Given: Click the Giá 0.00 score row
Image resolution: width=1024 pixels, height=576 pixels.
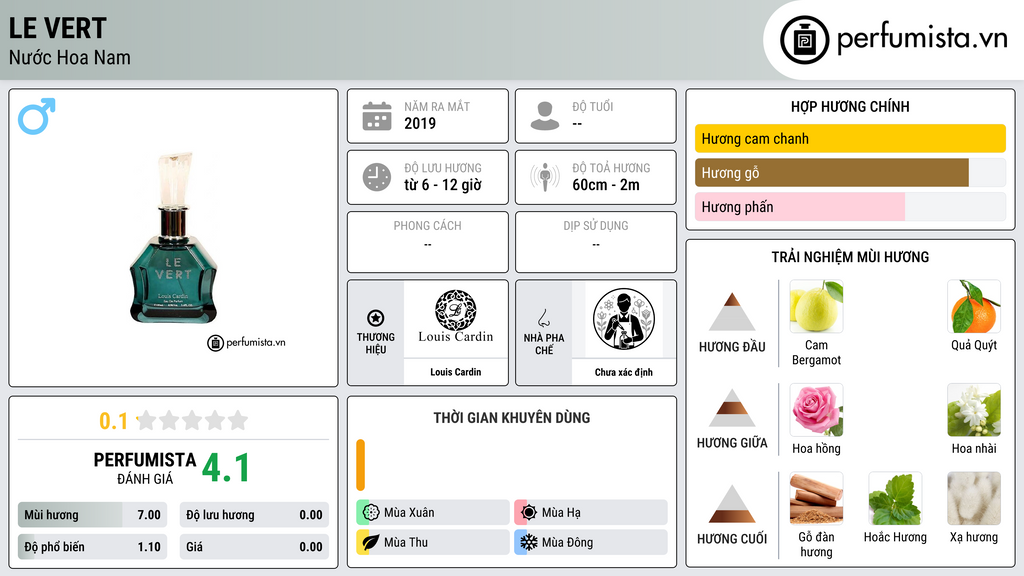Looking at the screenshot, I should pos(254,547).
